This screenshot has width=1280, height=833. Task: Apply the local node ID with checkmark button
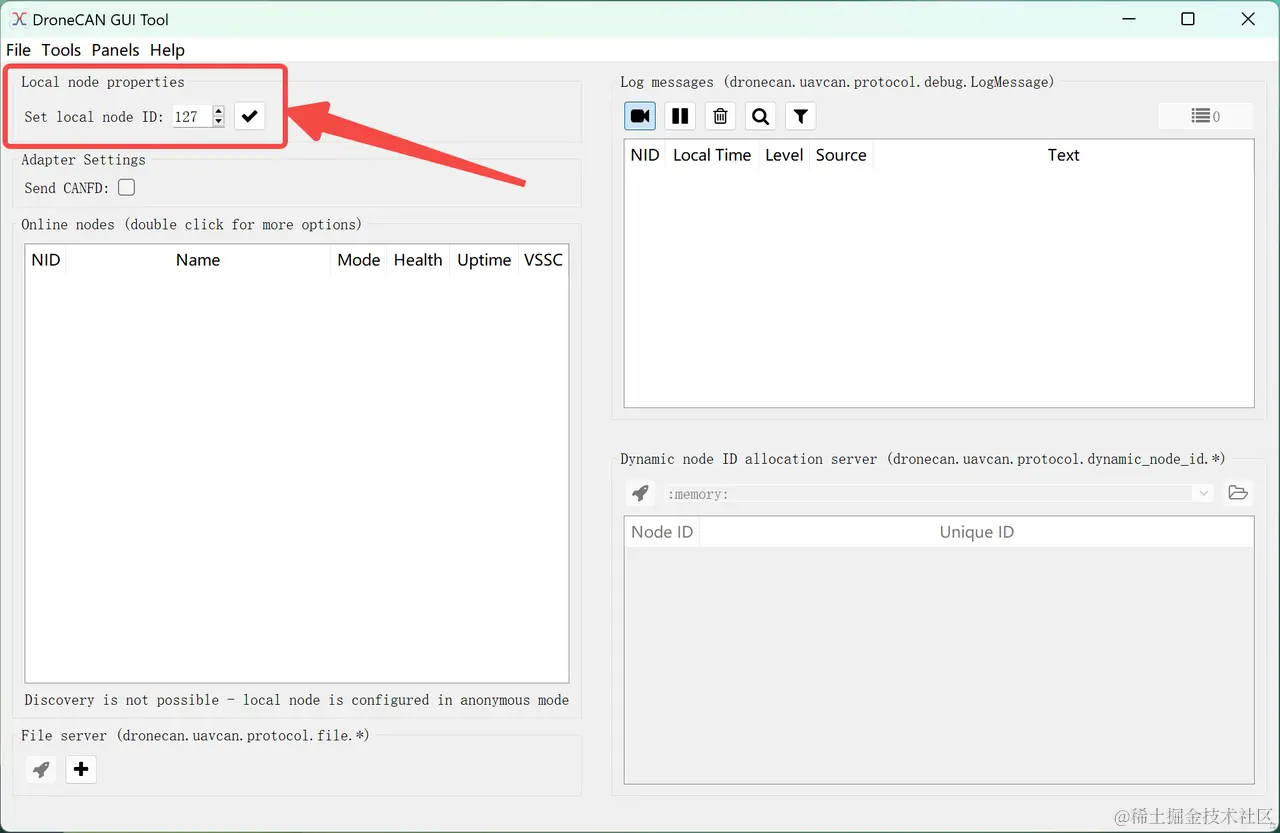coord(250,117)
